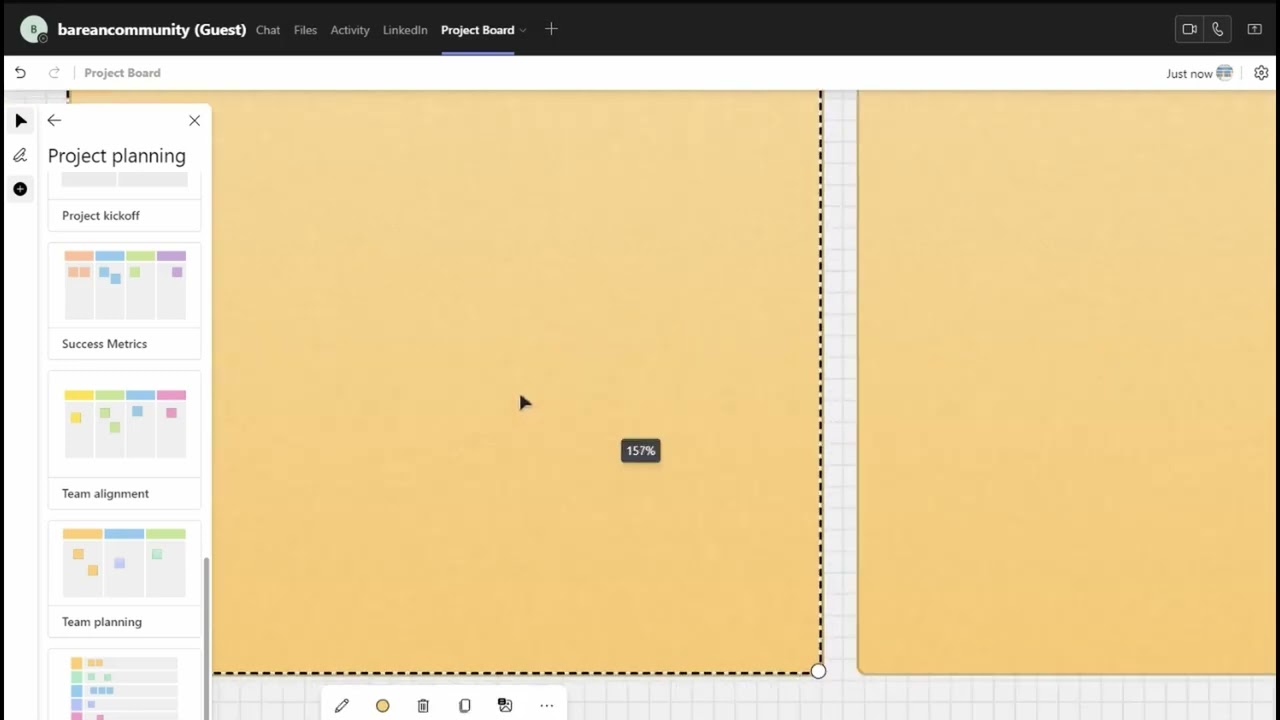Open the create (plus) panel in left toolbar
Image resolution: width=1280 pixels, height=720 pixels.
(20, 189)
